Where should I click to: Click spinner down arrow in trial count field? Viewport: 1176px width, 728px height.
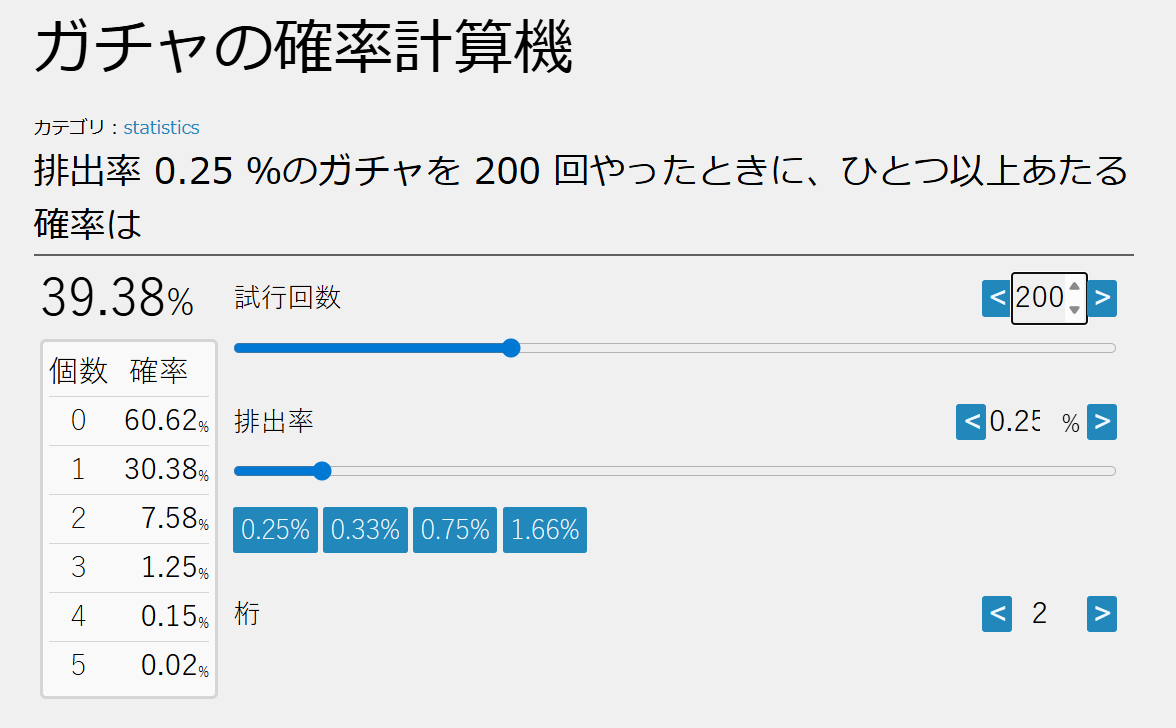1074,309
